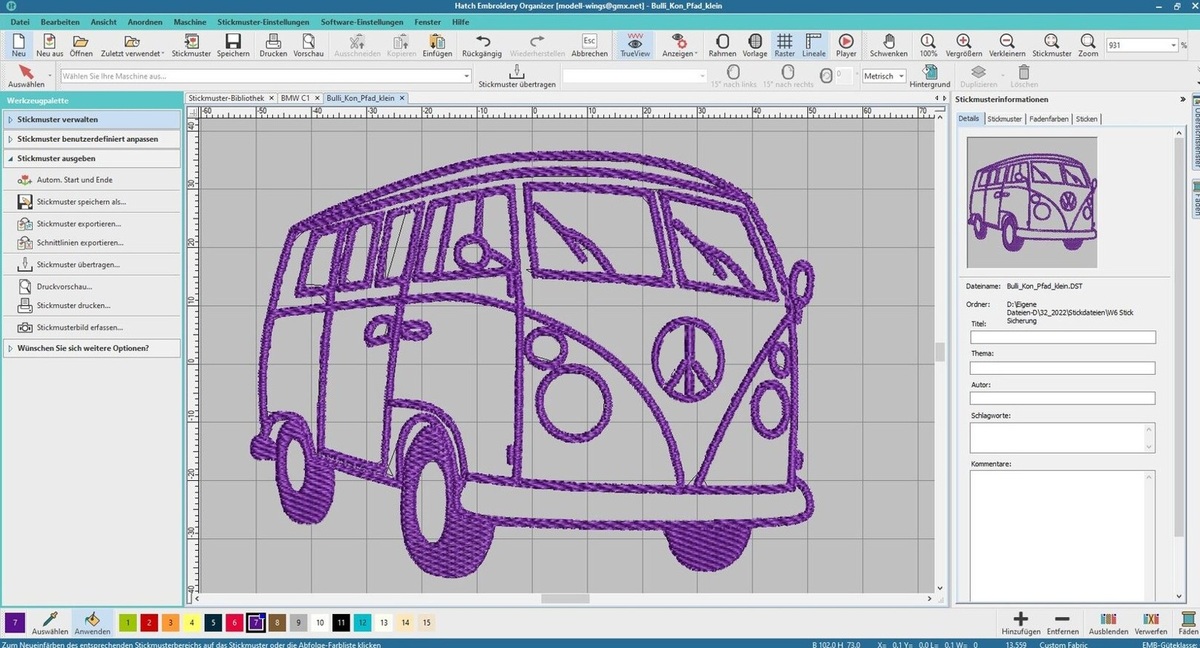Click the Zoom magnifier tool
The image size is (1200, 648).
click(x=1088, y=45)
